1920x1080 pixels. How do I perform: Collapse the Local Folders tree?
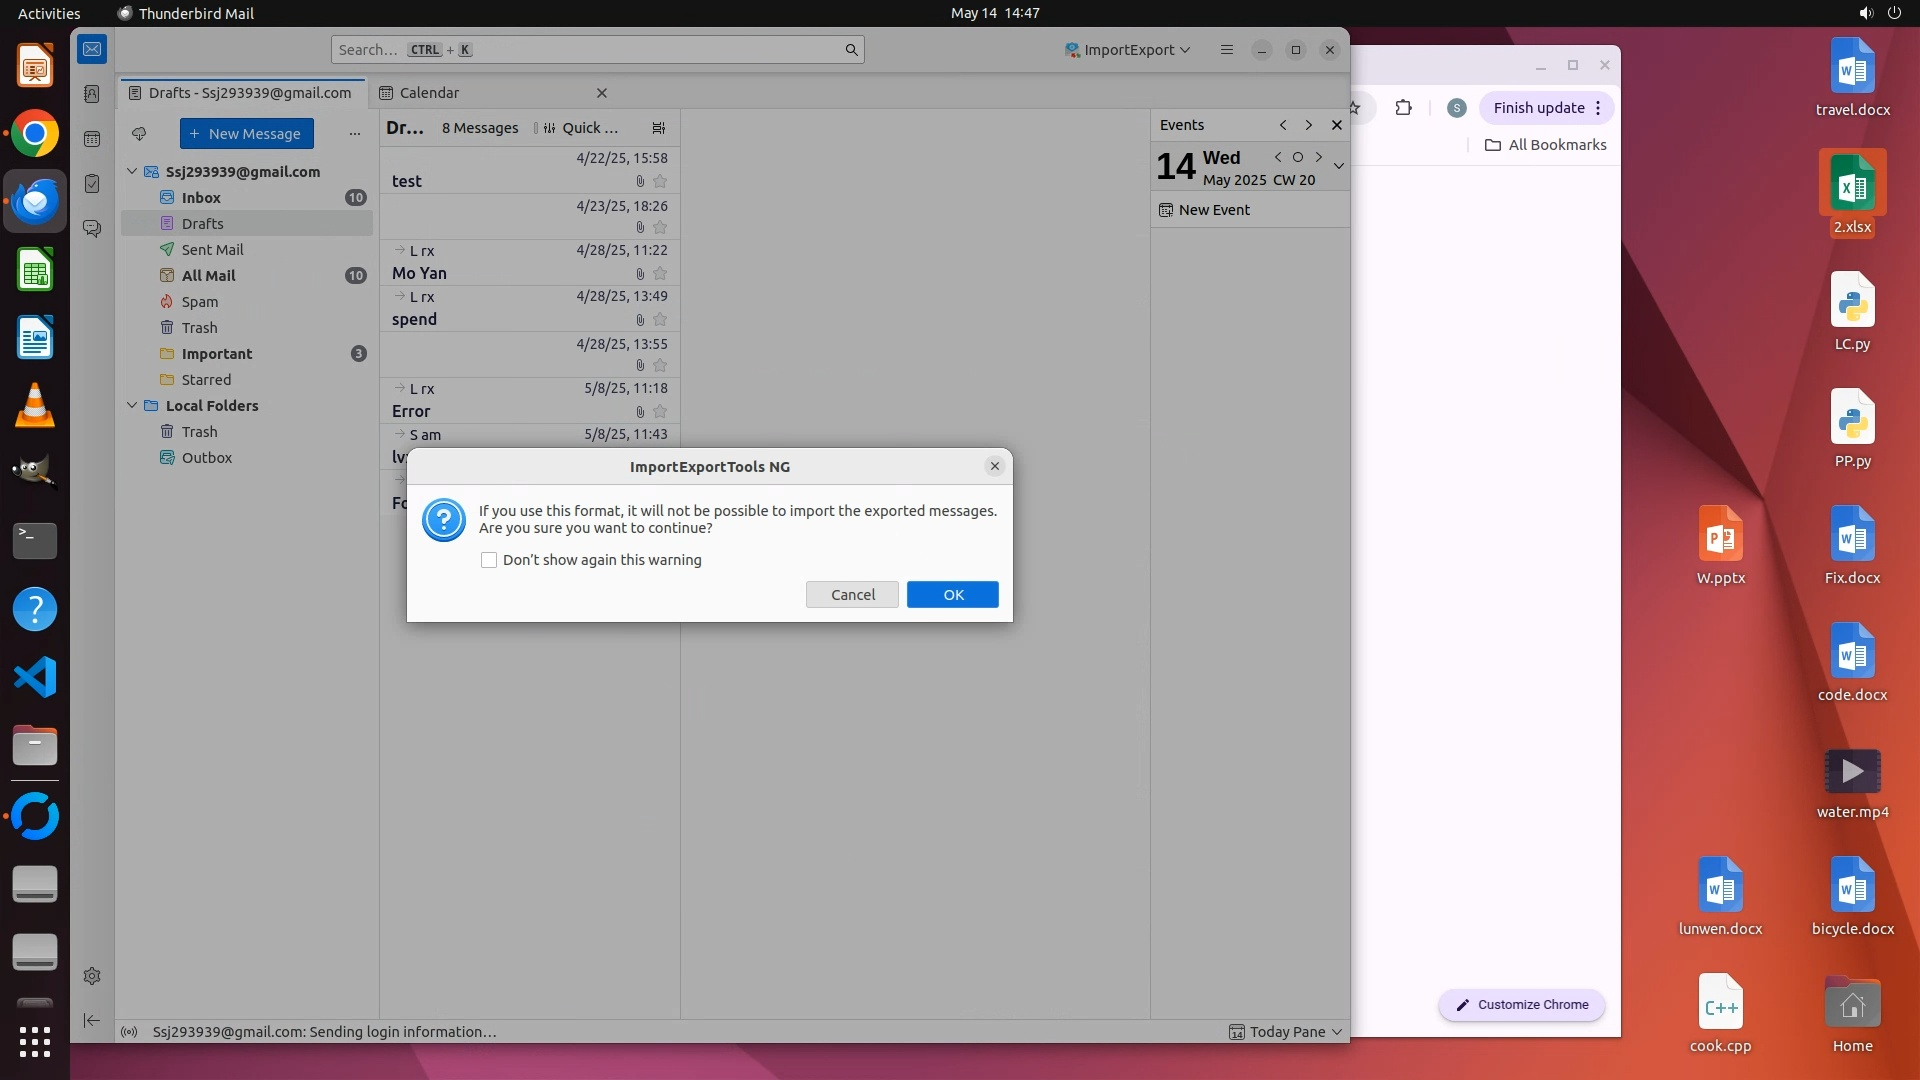(x=132, y=405)
